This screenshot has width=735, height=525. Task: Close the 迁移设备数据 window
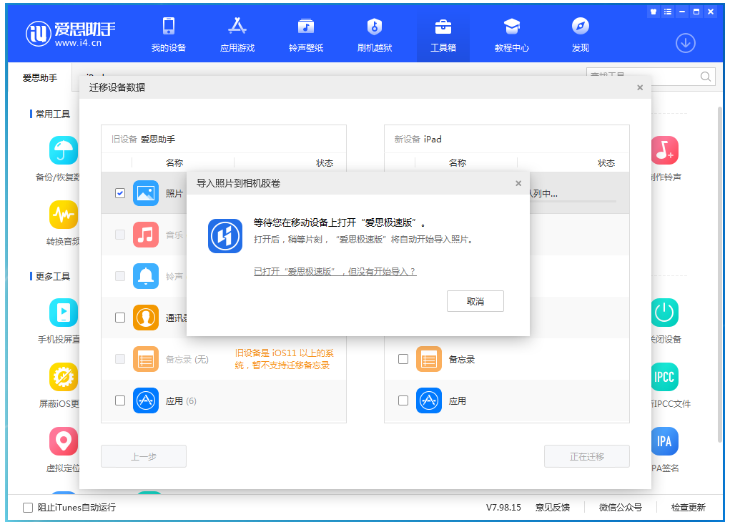click(x=640, y=88)
